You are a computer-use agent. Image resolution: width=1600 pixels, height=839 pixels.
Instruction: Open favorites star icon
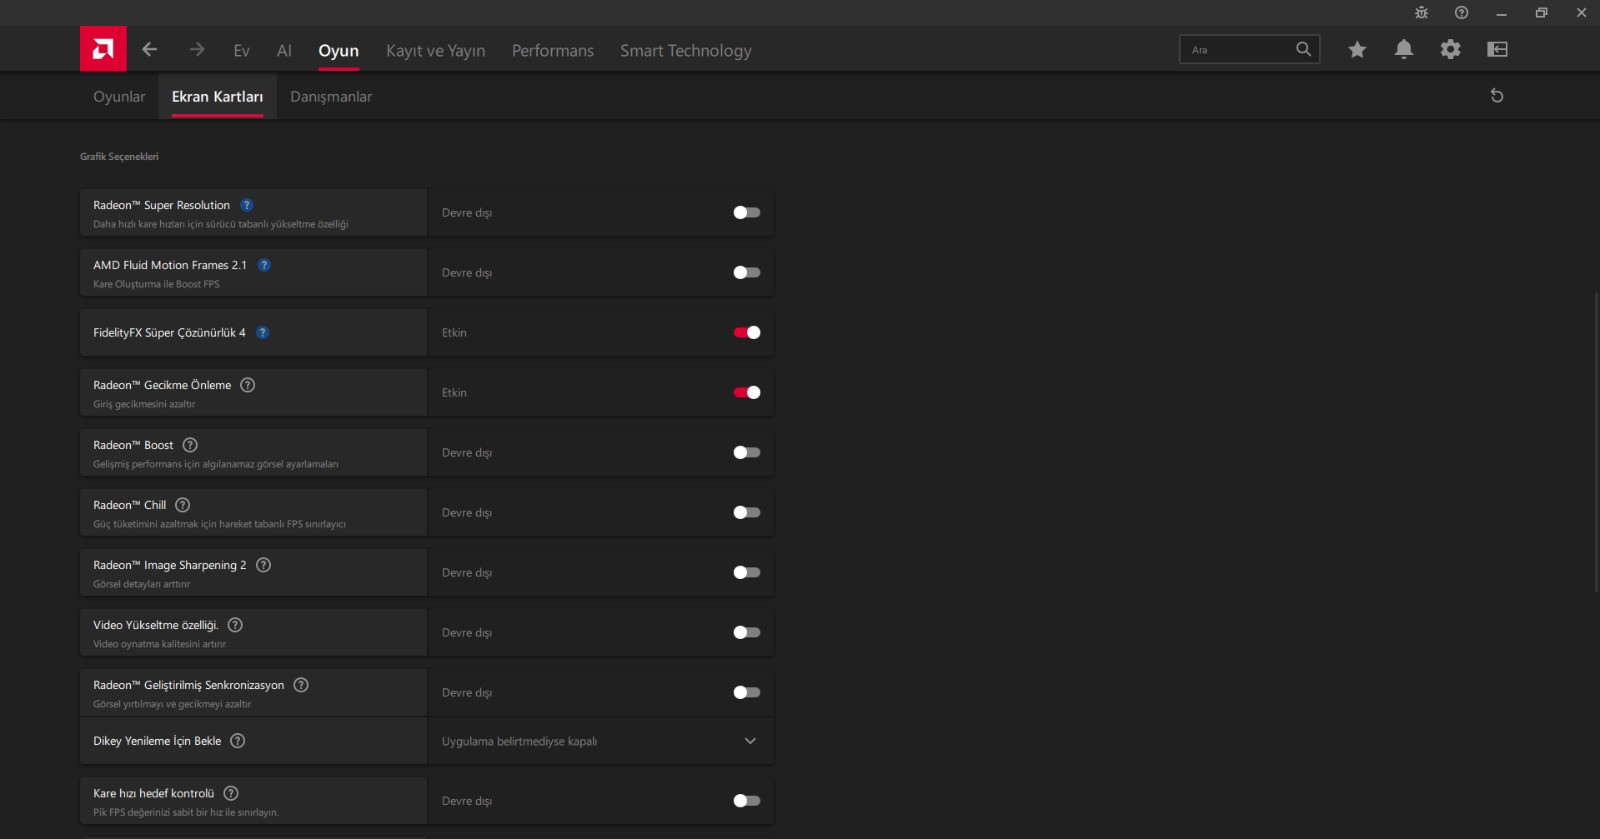1357,49
